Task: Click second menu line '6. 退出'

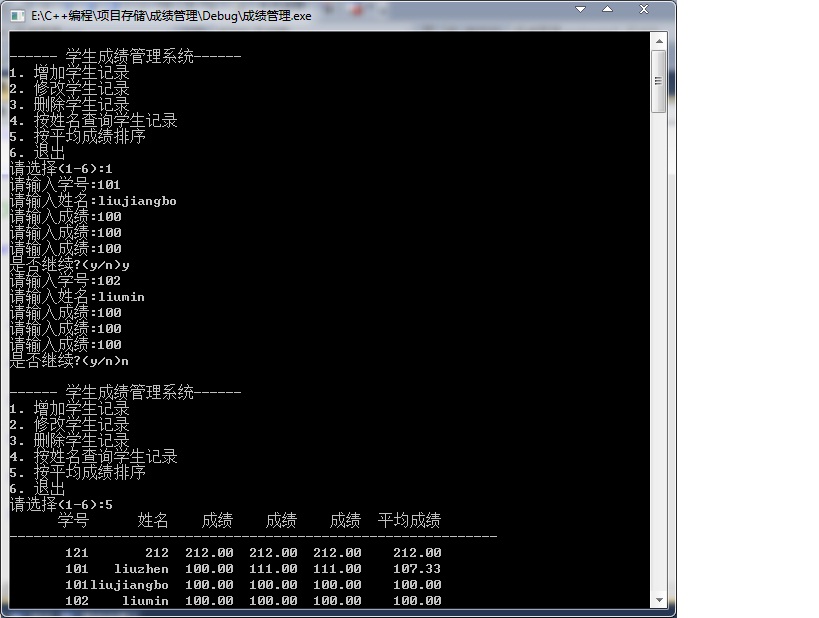Action: (37, 488)
